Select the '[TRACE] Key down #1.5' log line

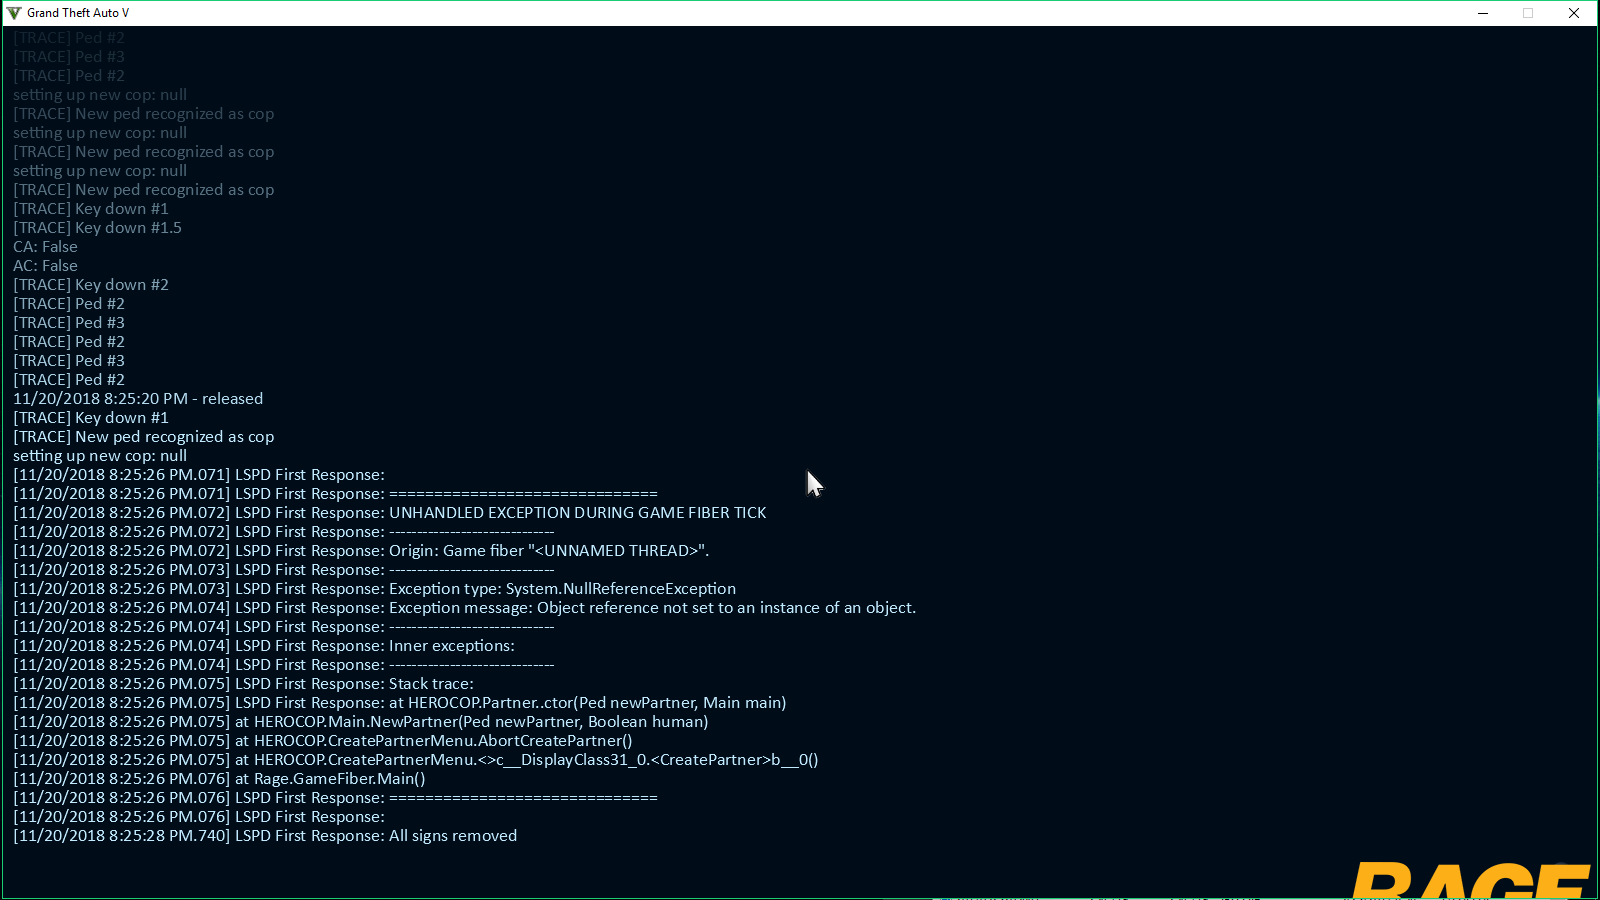click(x=97, y=228)
